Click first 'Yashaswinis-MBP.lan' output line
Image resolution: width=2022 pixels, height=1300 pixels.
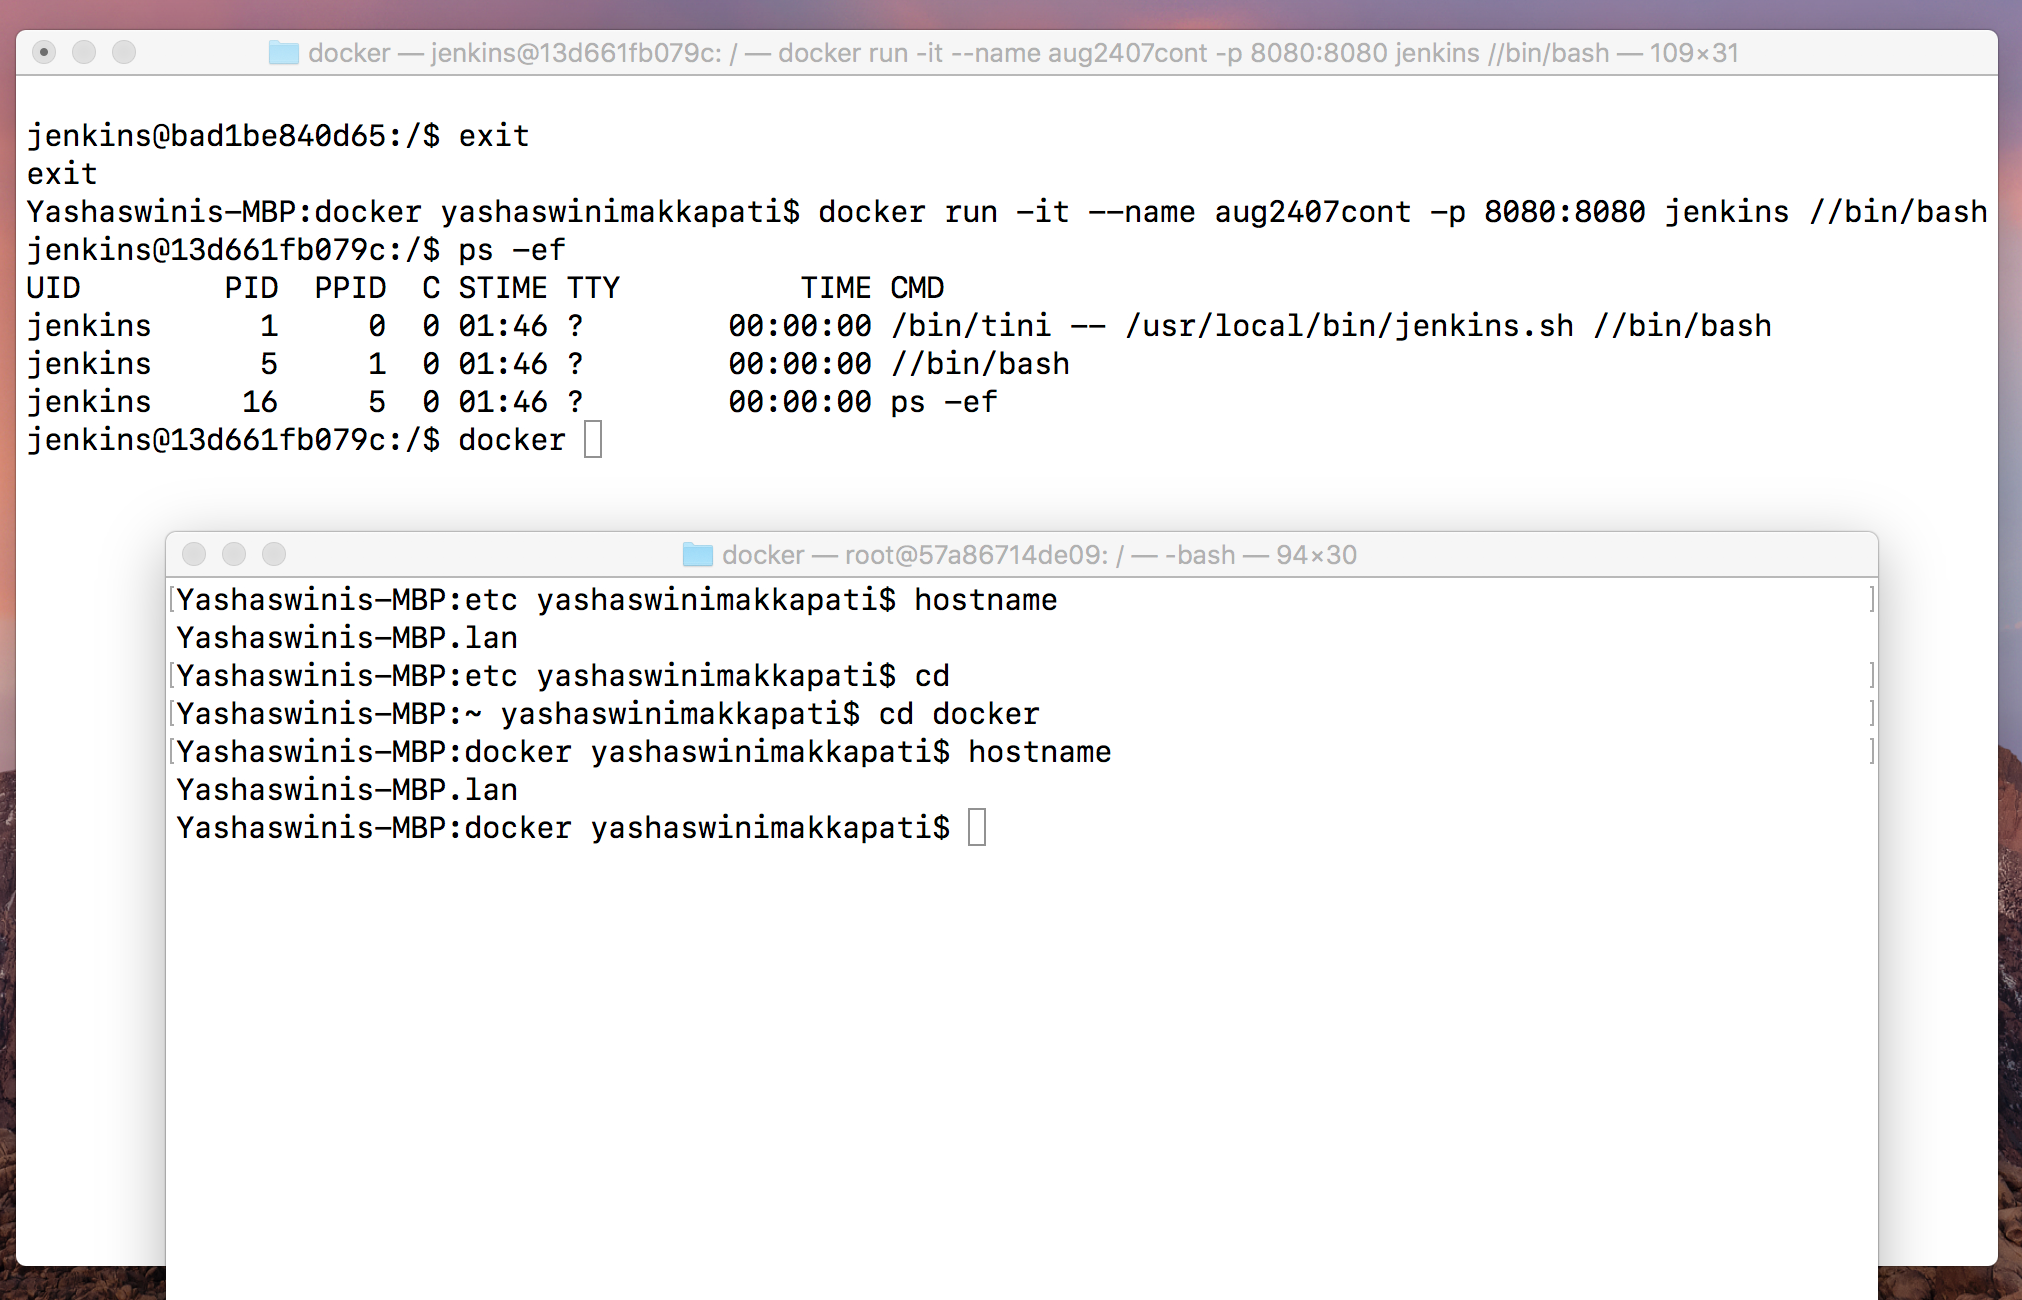pyautogui.click(x=347, y=638)
